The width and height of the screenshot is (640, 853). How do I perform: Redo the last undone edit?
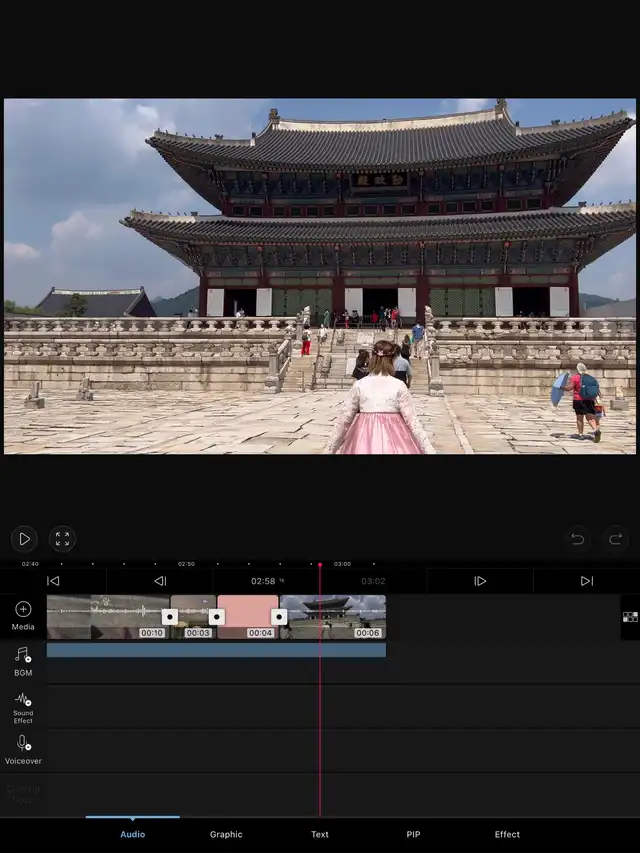616,539
